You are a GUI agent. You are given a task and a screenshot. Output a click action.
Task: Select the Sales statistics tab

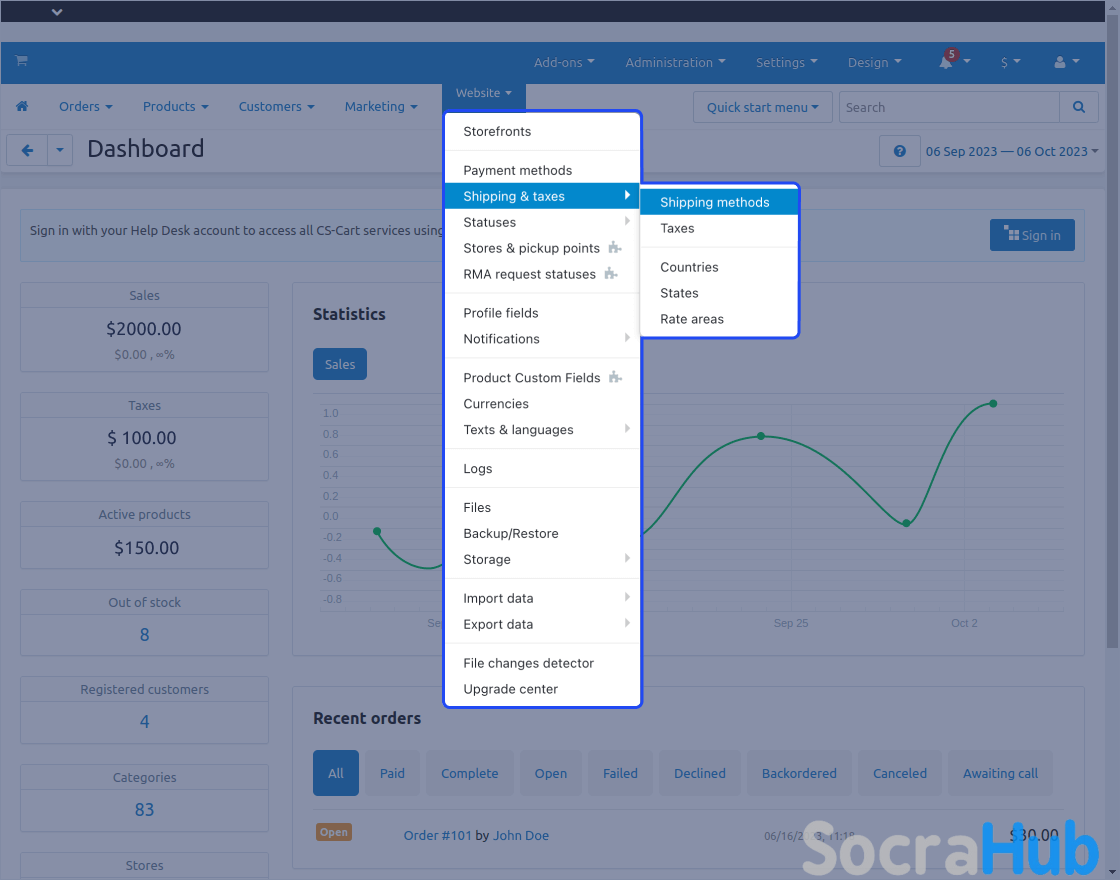tap(340, 364)
